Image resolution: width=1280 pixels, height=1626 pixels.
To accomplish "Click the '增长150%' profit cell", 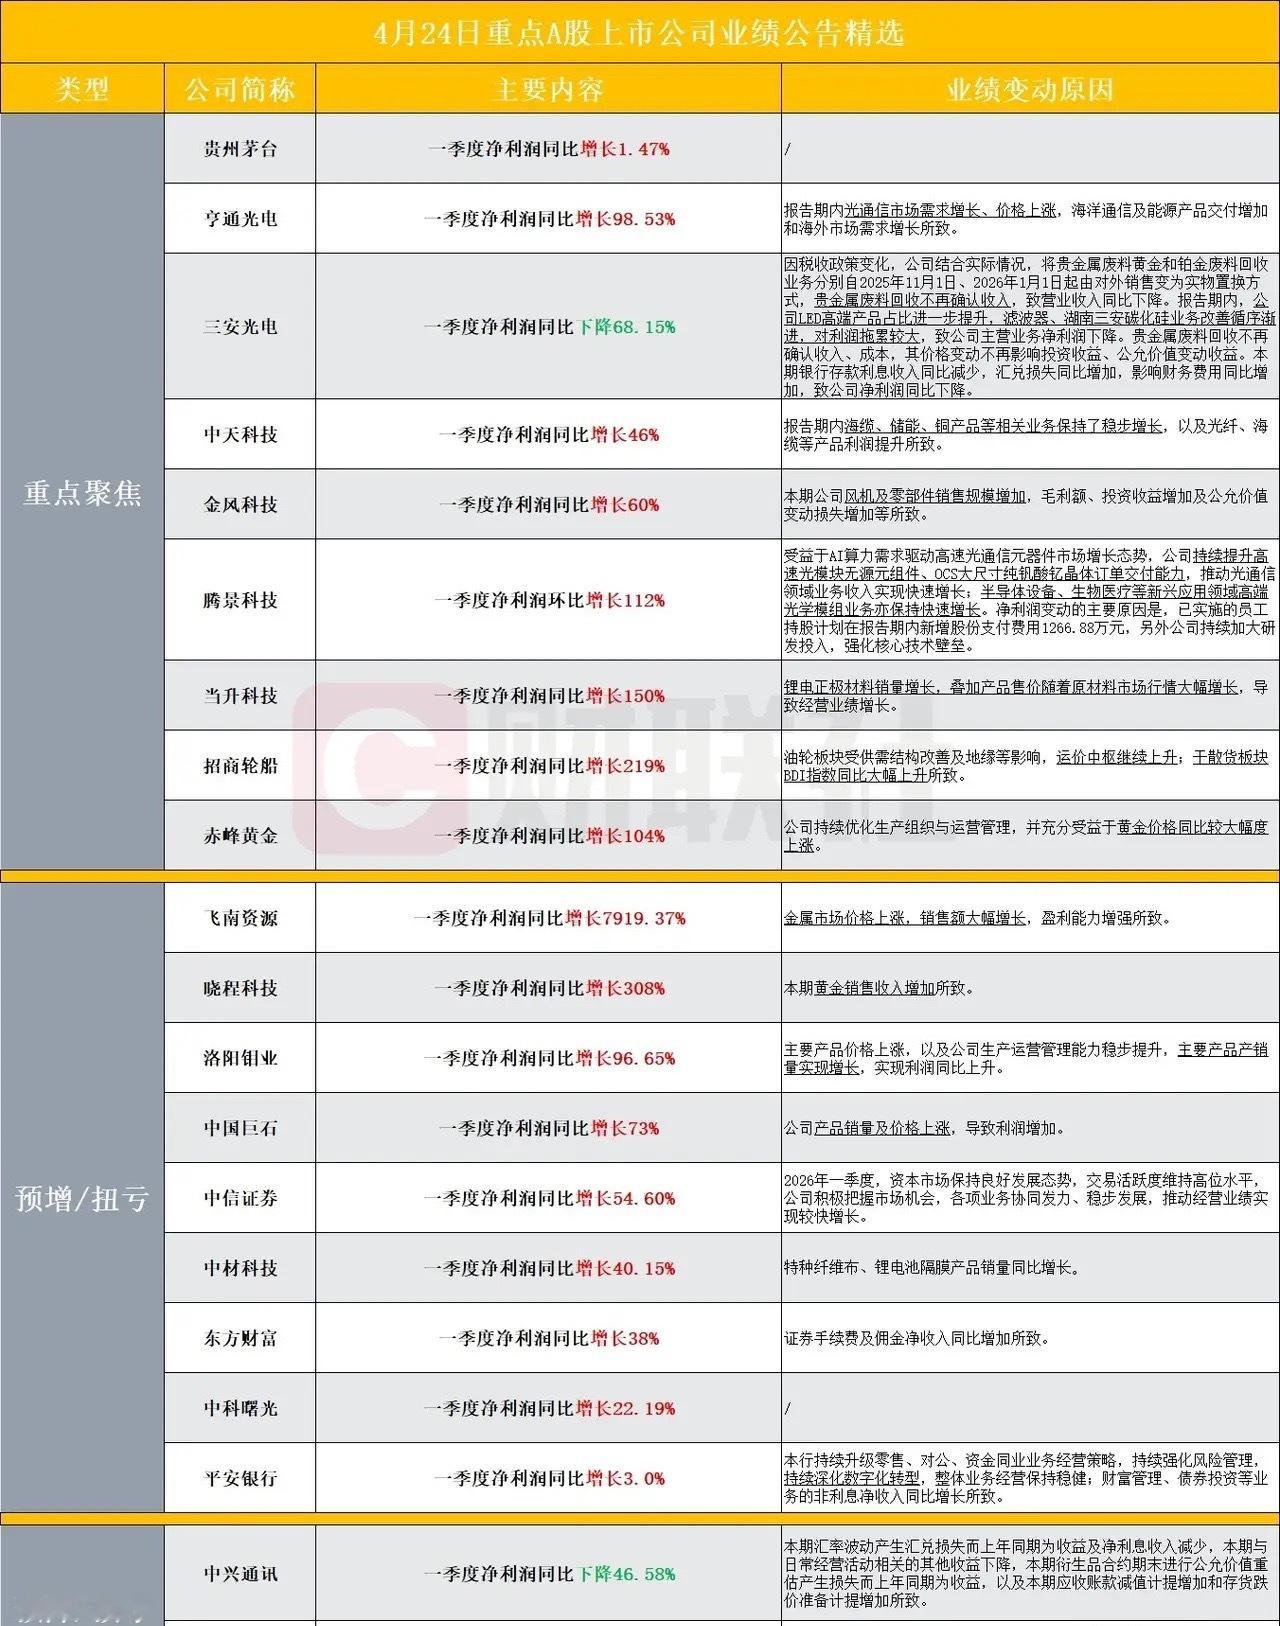I will (548, 696).
